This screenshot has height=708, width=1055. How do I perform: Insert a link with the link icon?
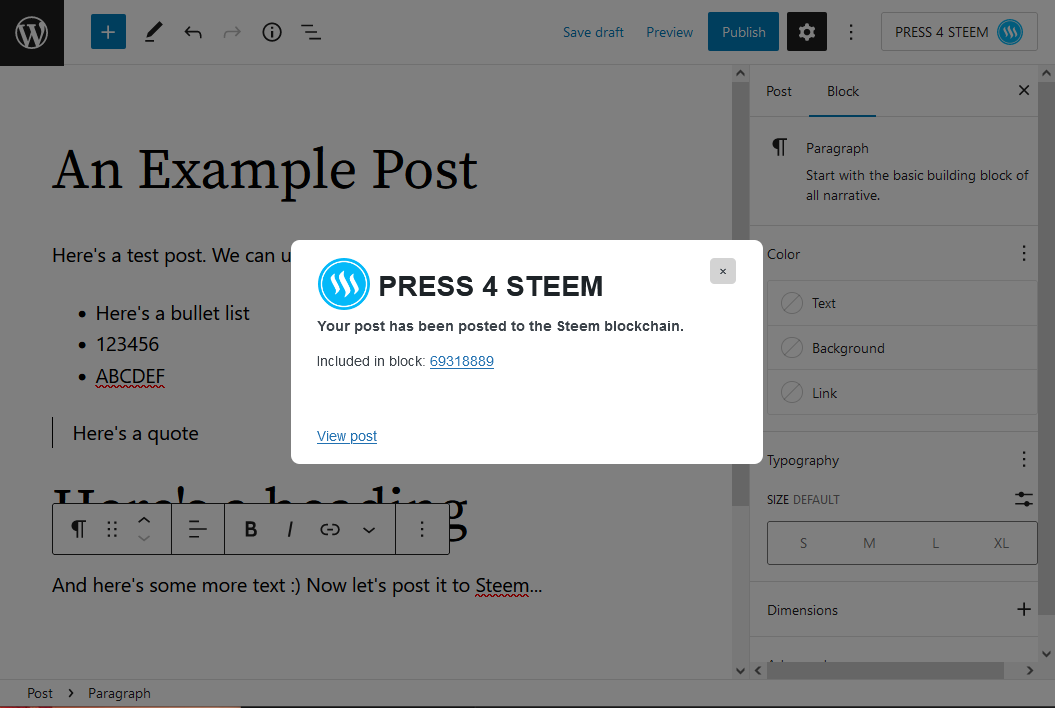point(330,530)
